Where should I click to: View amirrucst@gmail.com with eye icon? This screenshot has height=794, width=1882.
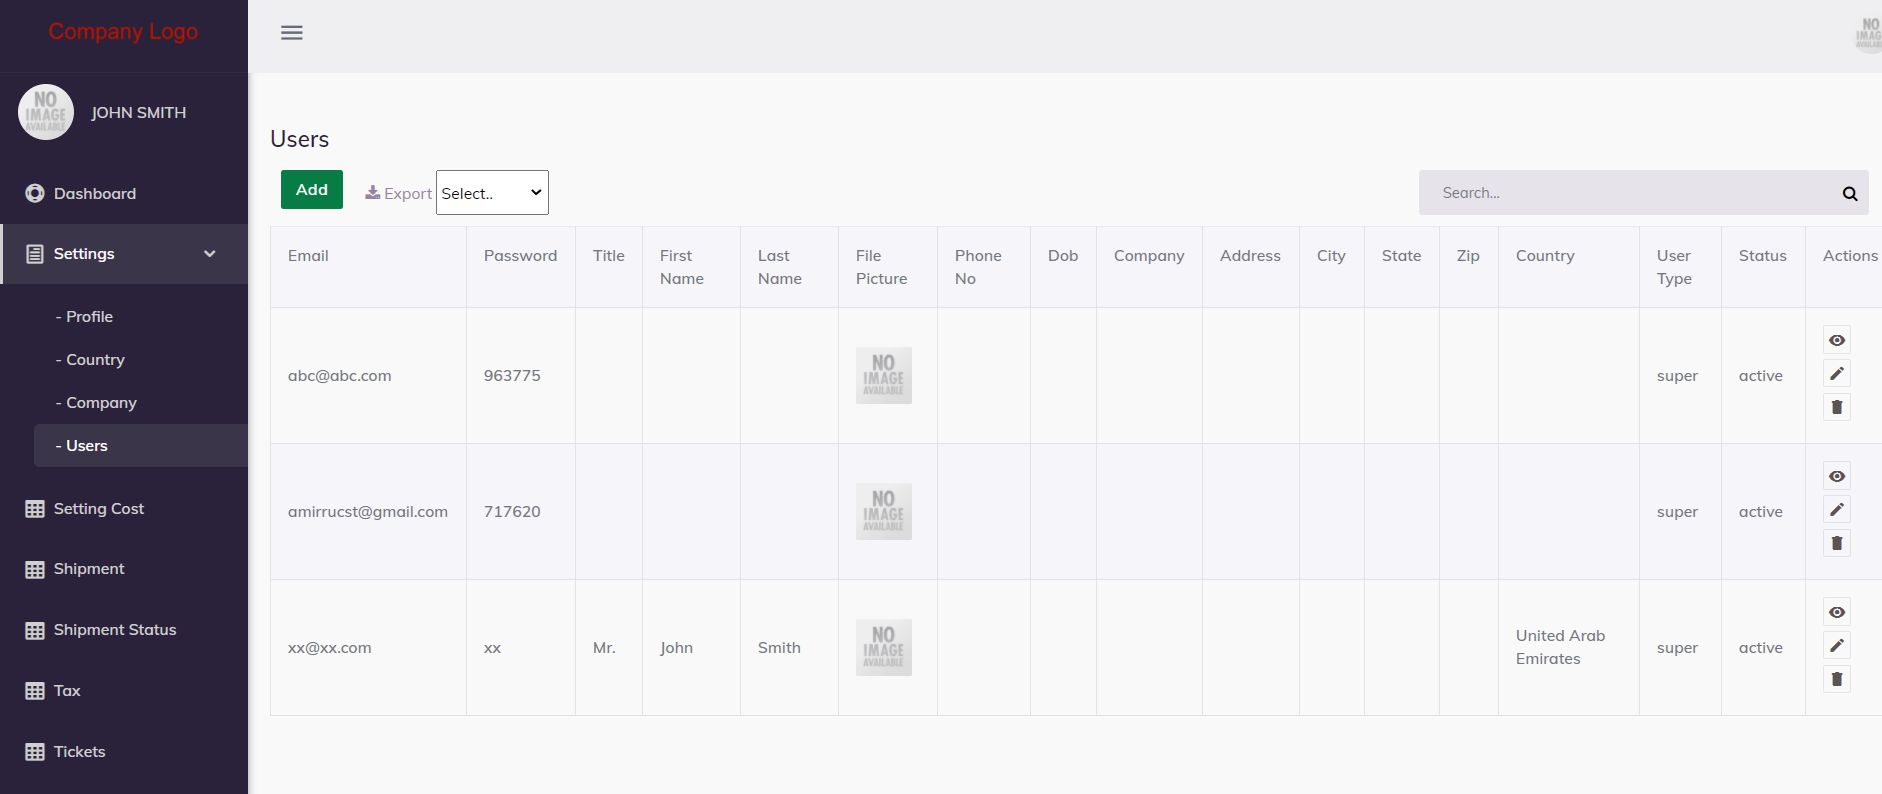coord(1836,476)
